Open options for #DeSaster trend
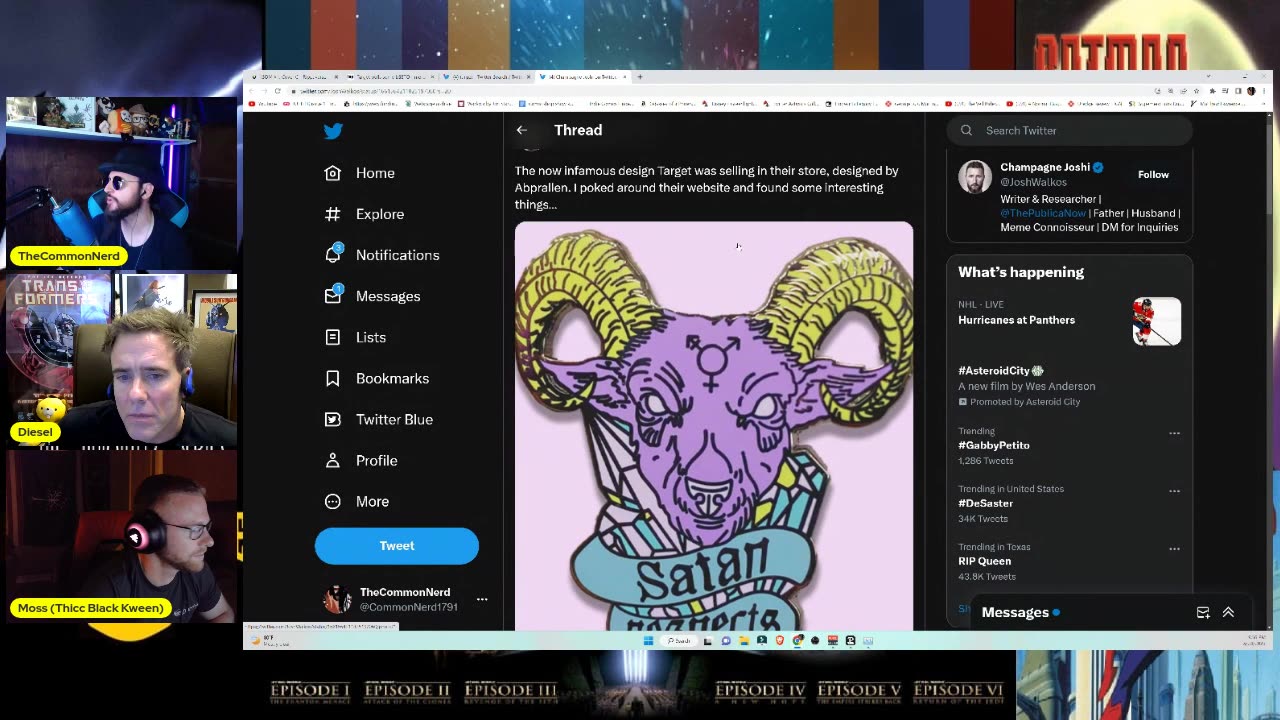 click(x=1174, y=491)
